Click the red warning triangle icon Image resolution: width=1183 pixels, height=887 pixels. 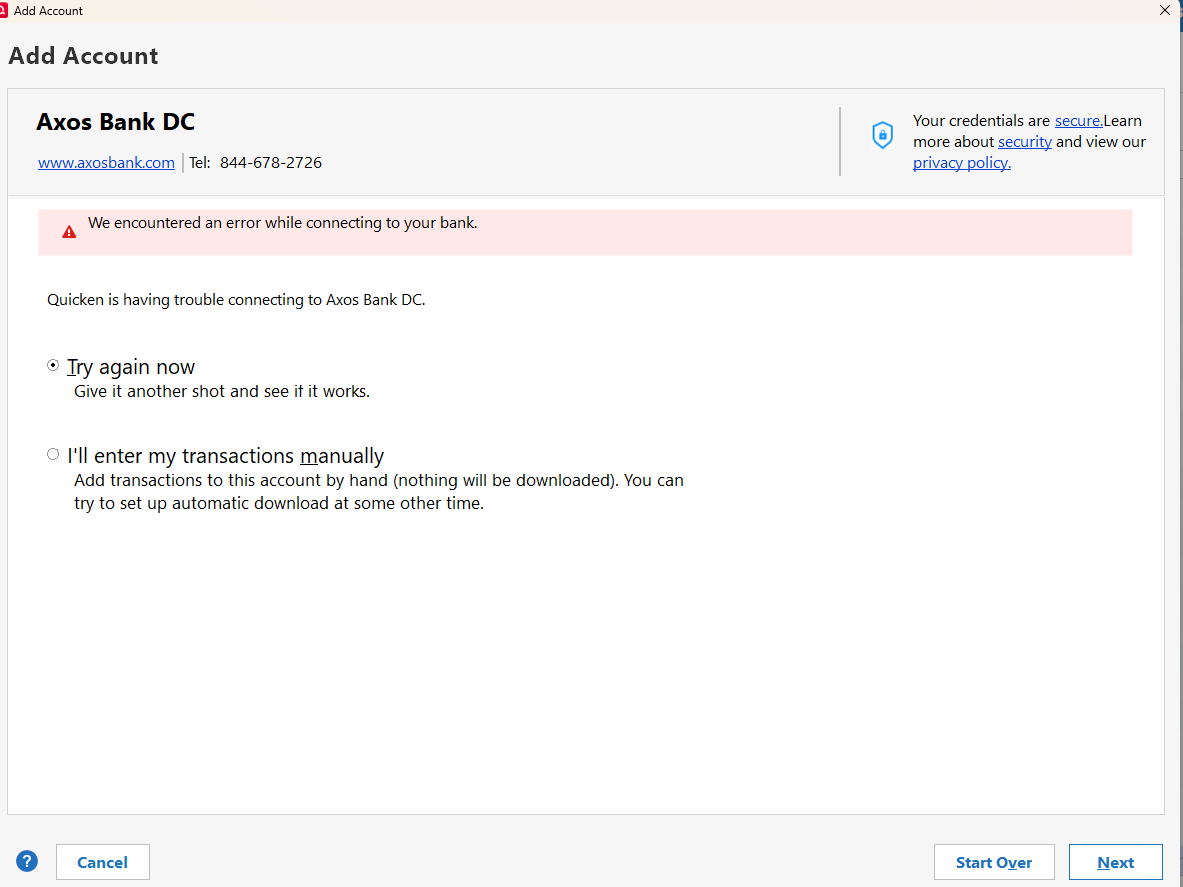coord(69,232)
